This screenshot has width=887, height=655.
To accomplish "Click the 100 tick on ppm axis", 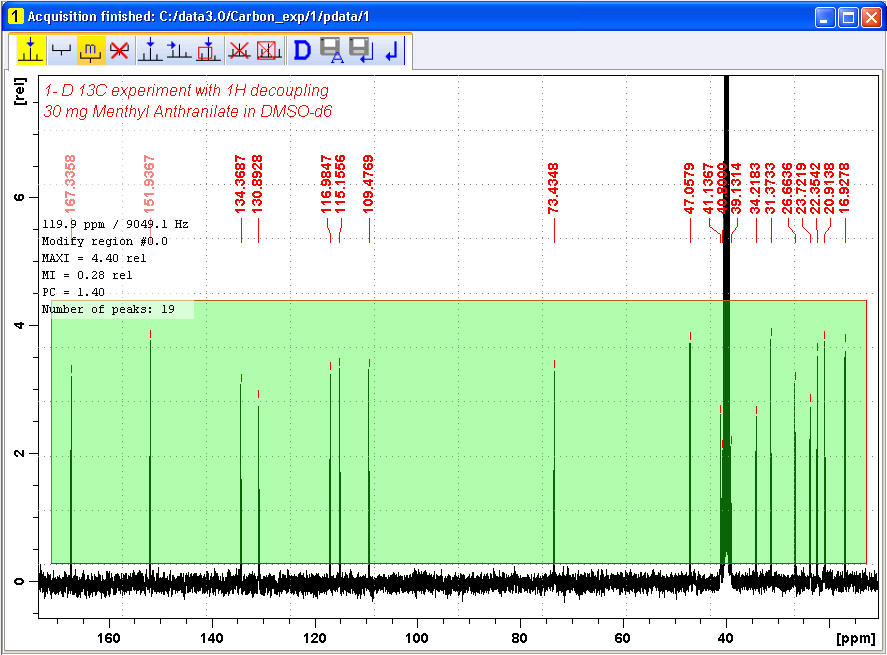I will click(417, 638).
